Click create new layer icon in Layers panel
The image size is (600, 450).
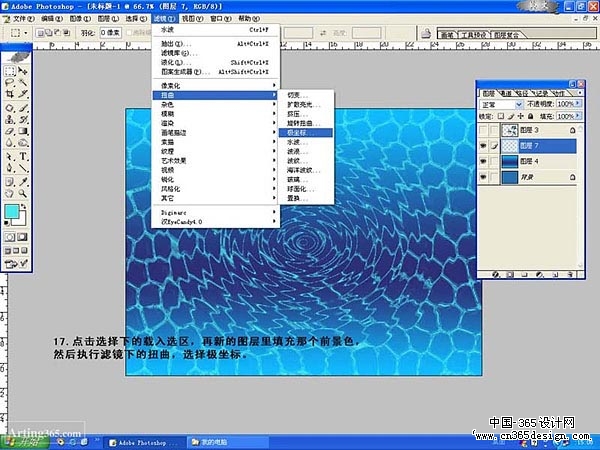tap(555, 274)
